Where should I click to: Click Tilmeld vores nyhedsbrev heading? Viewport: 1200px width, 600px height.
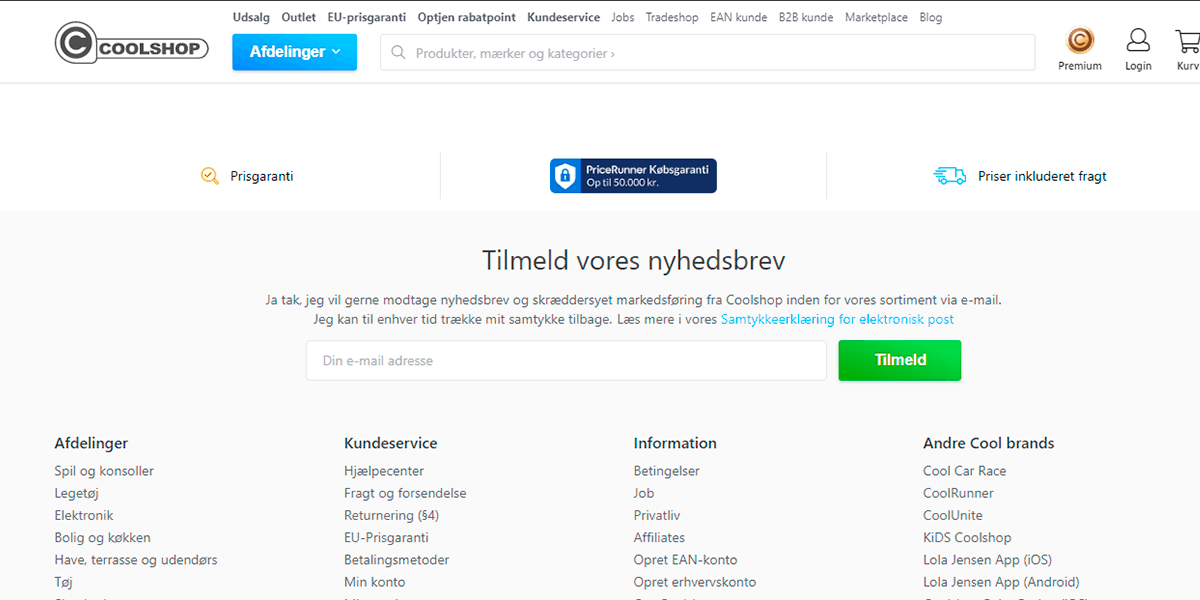pos(634,261)
